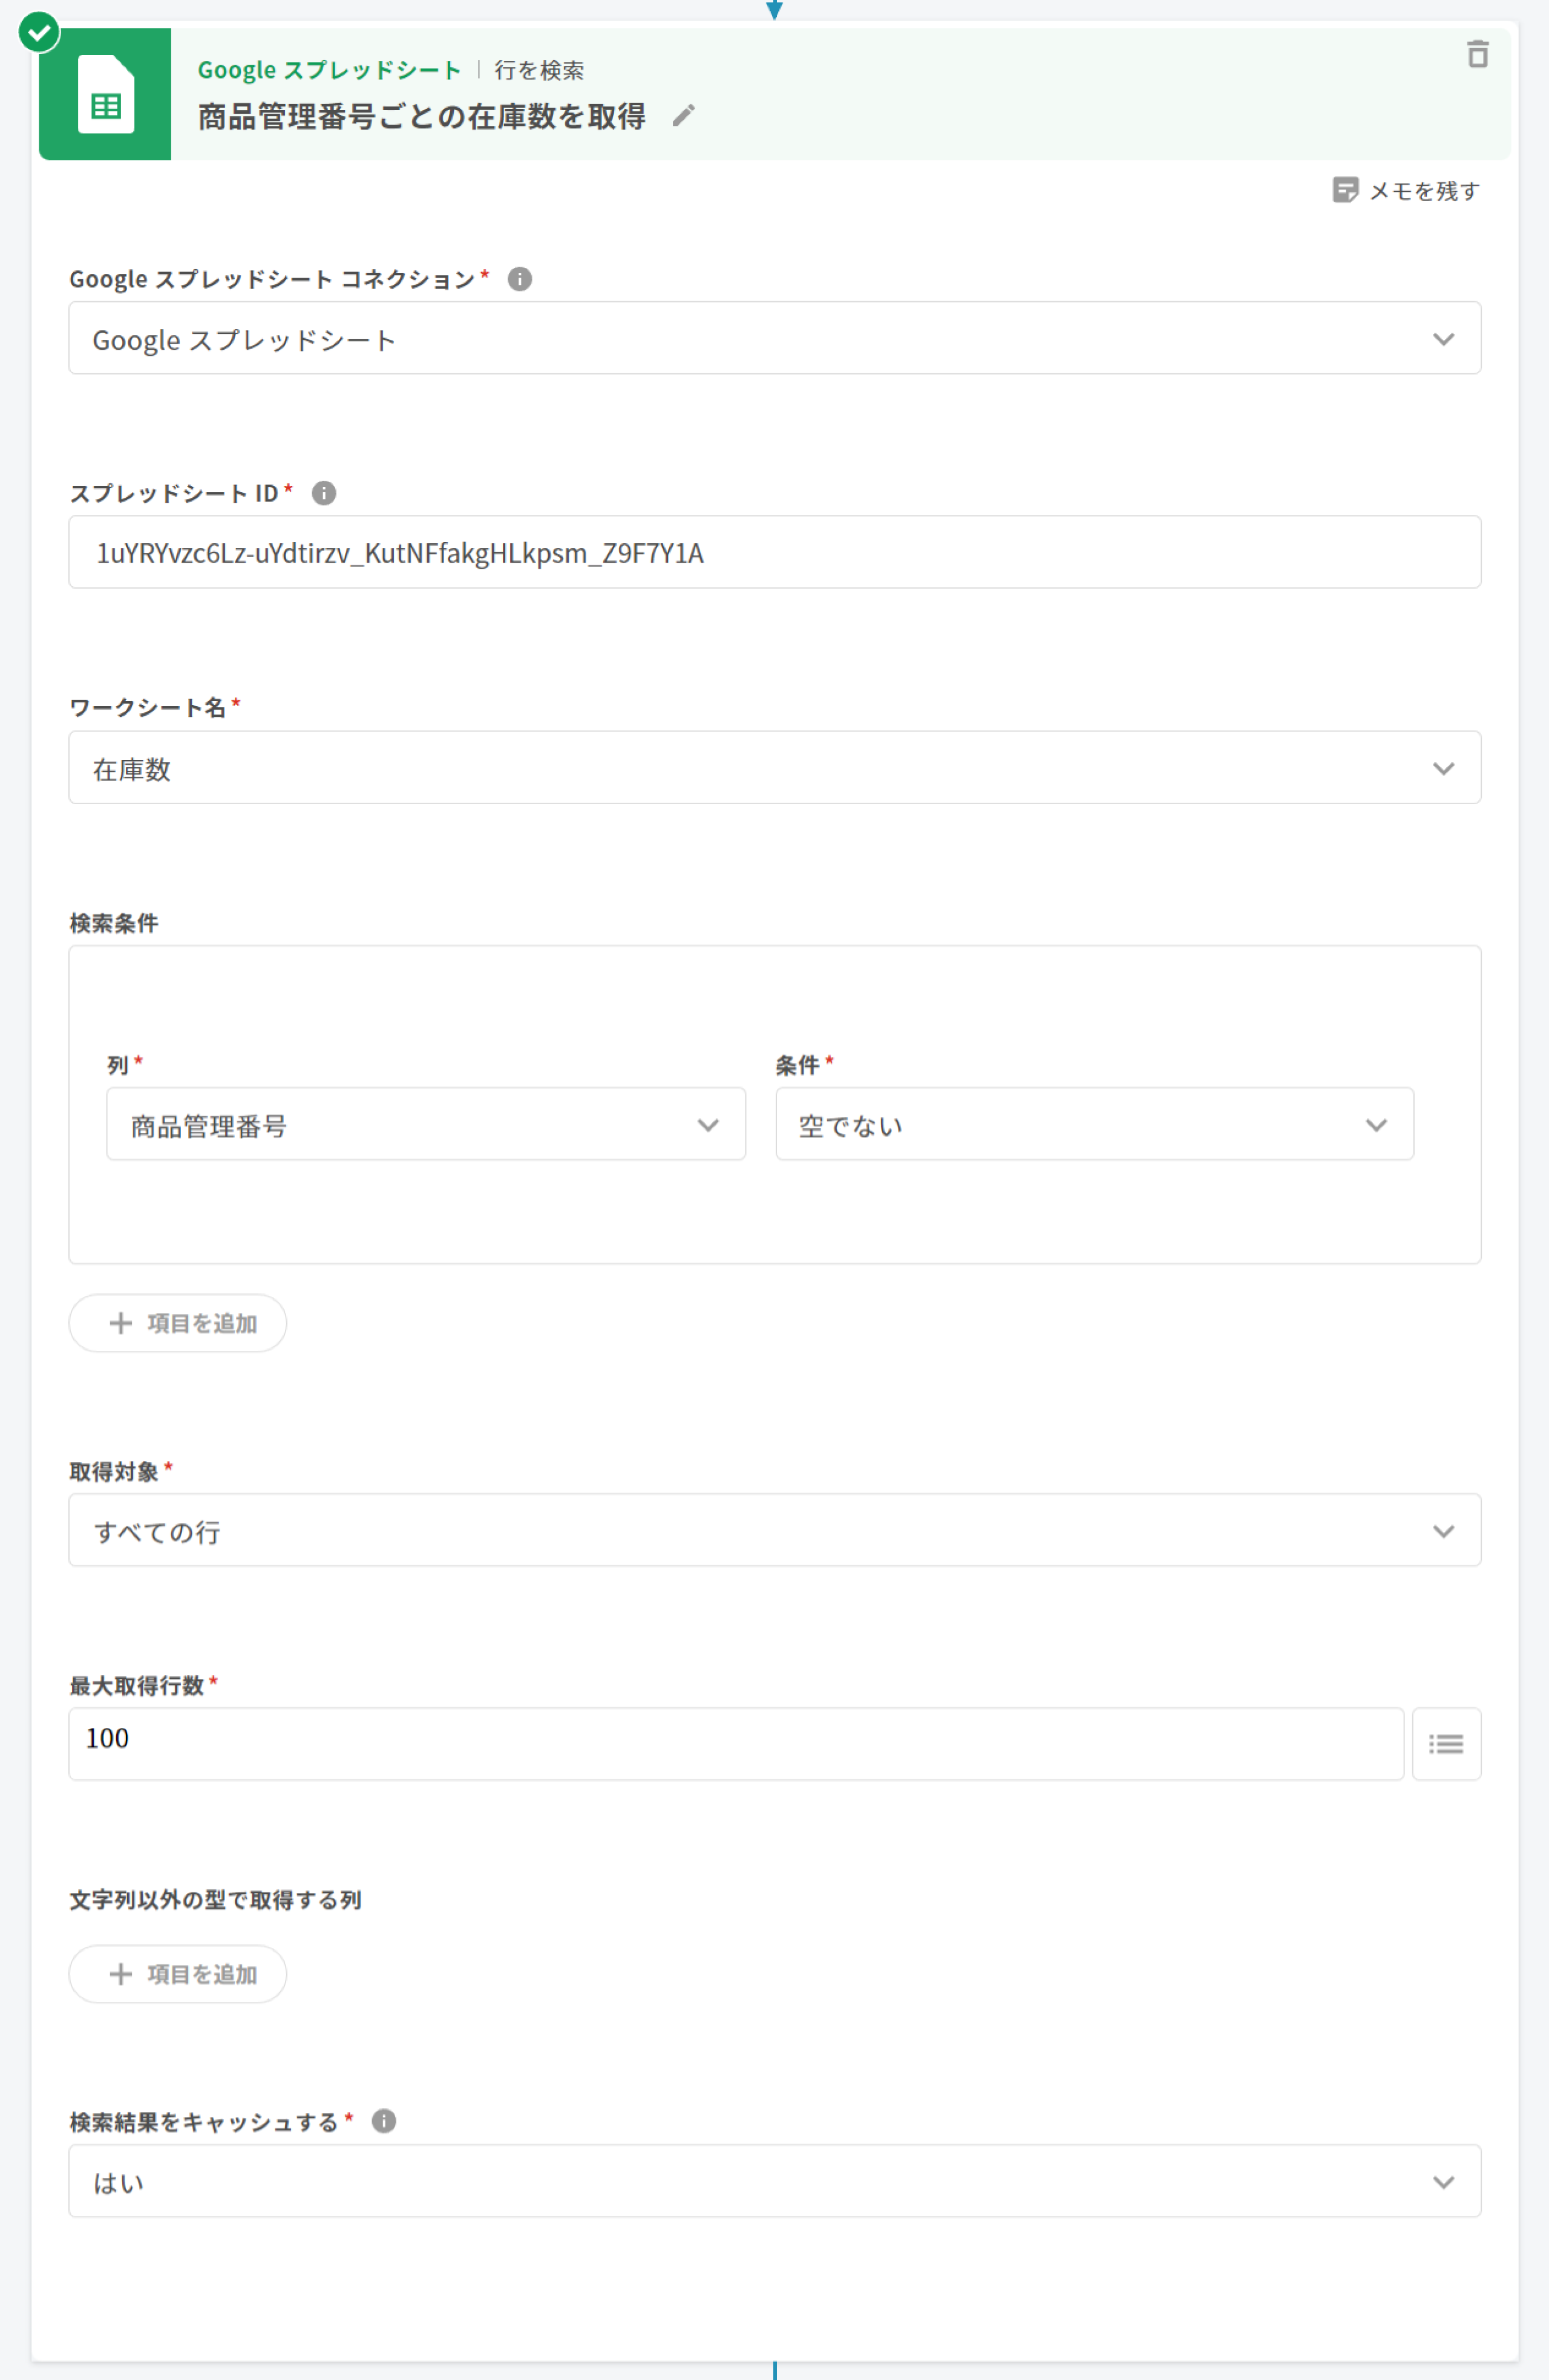Add item under 文字列以外の型で取得する列
This screenshot has width=1549, height=2380.
178,1974
